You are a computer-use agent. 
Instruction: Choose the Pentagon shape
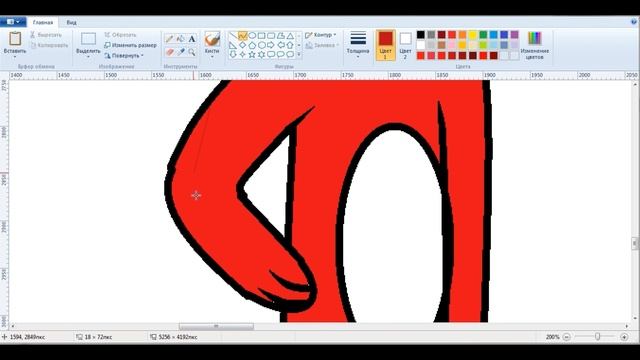click(252, 45)
